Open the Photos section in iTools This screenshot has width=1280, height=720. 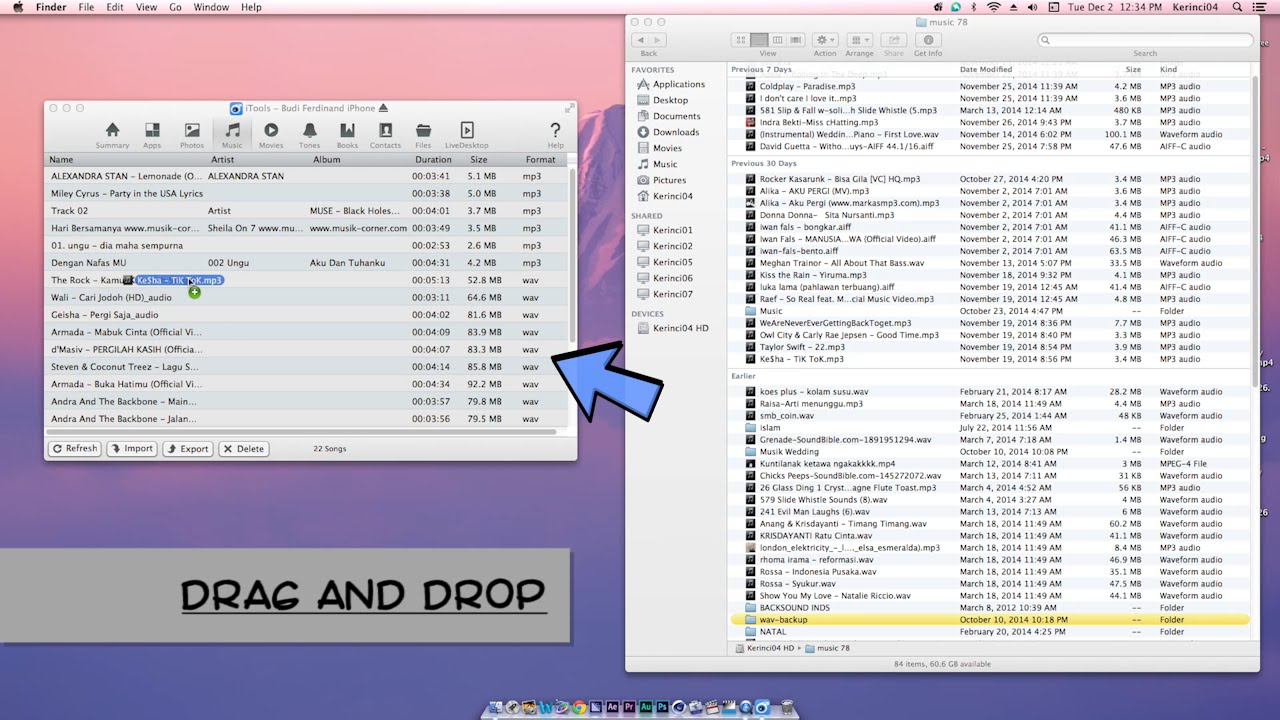tap(192, 135)
